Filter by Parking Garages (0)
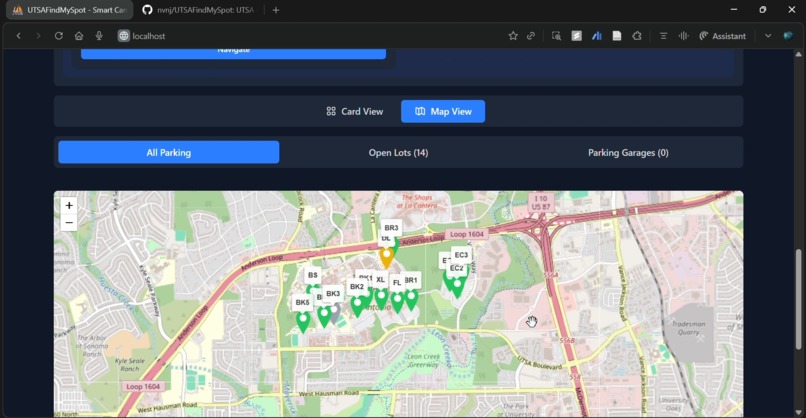 coord(628,153)
